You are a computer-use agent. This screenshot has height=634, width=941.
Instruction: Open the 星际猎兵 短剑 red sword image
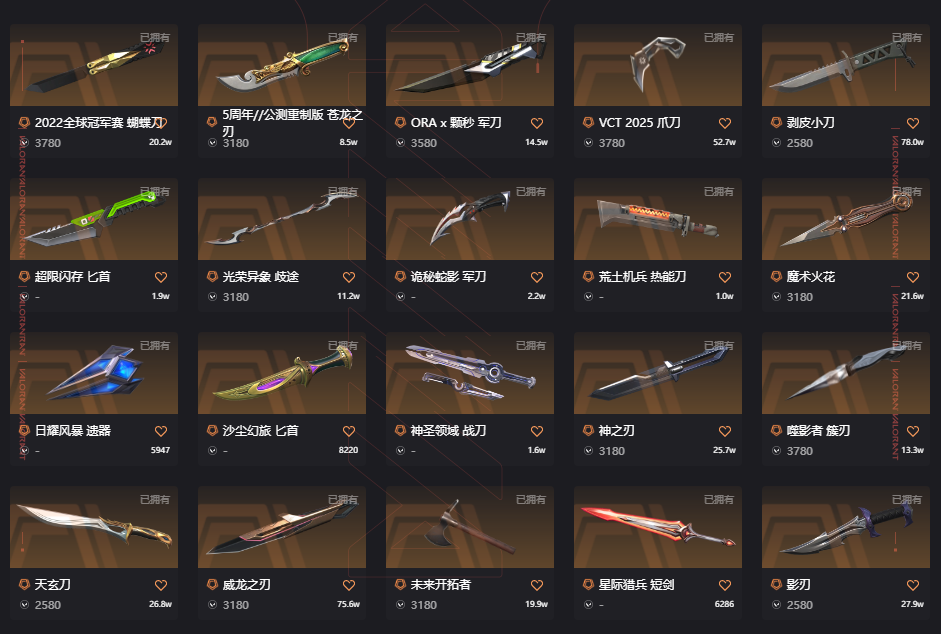tap(658, 527)
